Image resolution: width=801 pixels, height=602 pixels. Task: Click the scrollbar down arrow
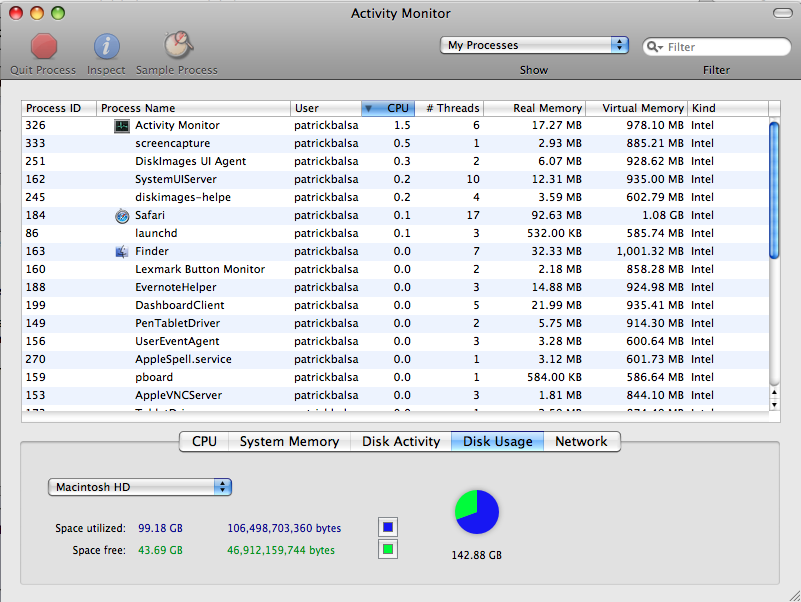[774, 405]
